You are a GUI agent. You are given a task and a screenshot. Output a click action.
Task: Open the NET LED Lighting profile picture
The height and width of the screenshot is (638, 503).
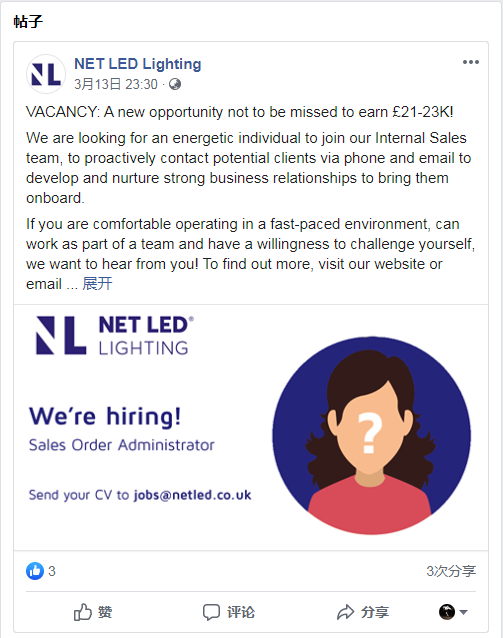pyautogui.click(x=46, y=74)
